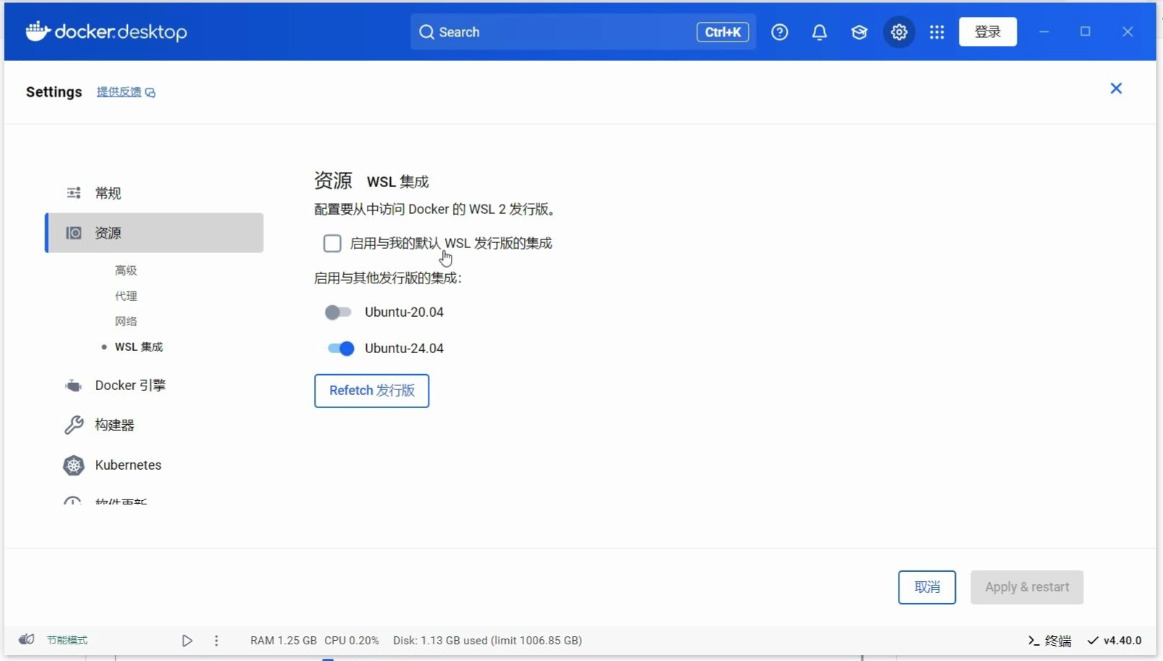Click the 登录 sign-in button
This screenshot has height=661, width=1163.
pos(987,32)
